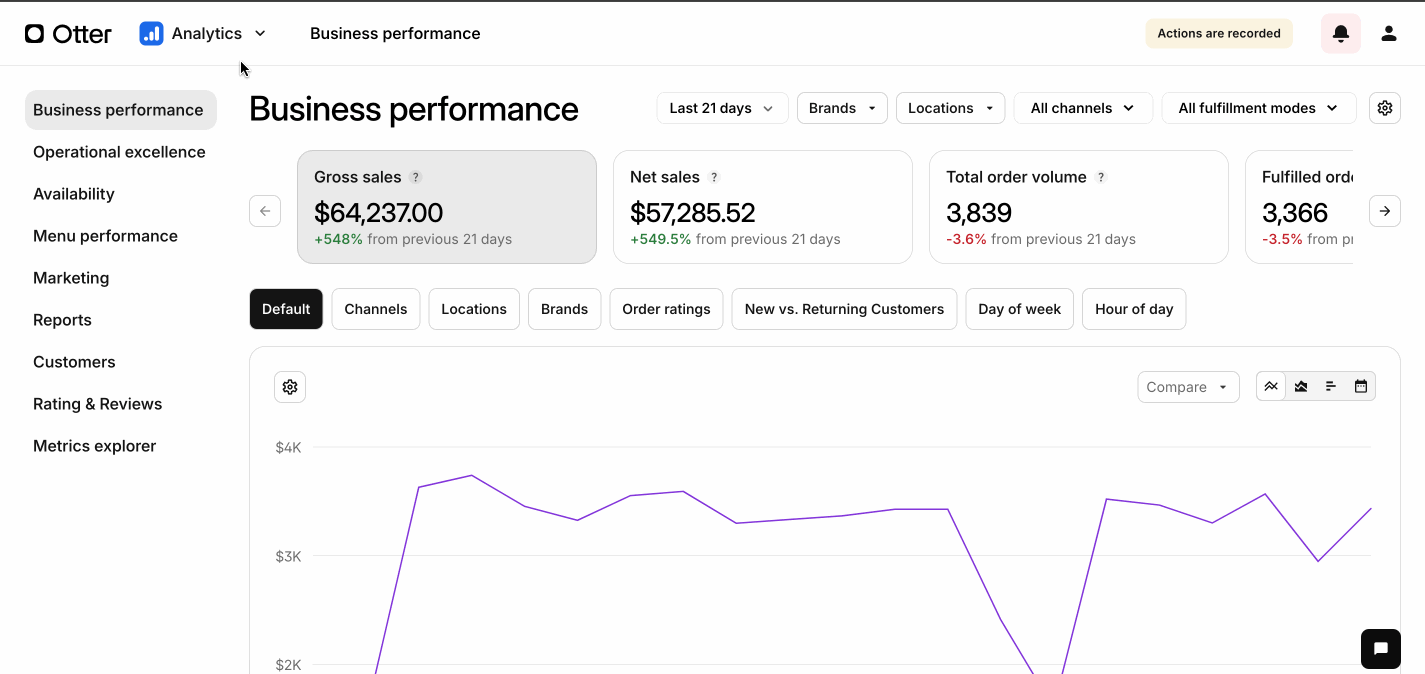1425x674 pixels.
Task: Switch to the Order ratings tab
Action: 666,309
